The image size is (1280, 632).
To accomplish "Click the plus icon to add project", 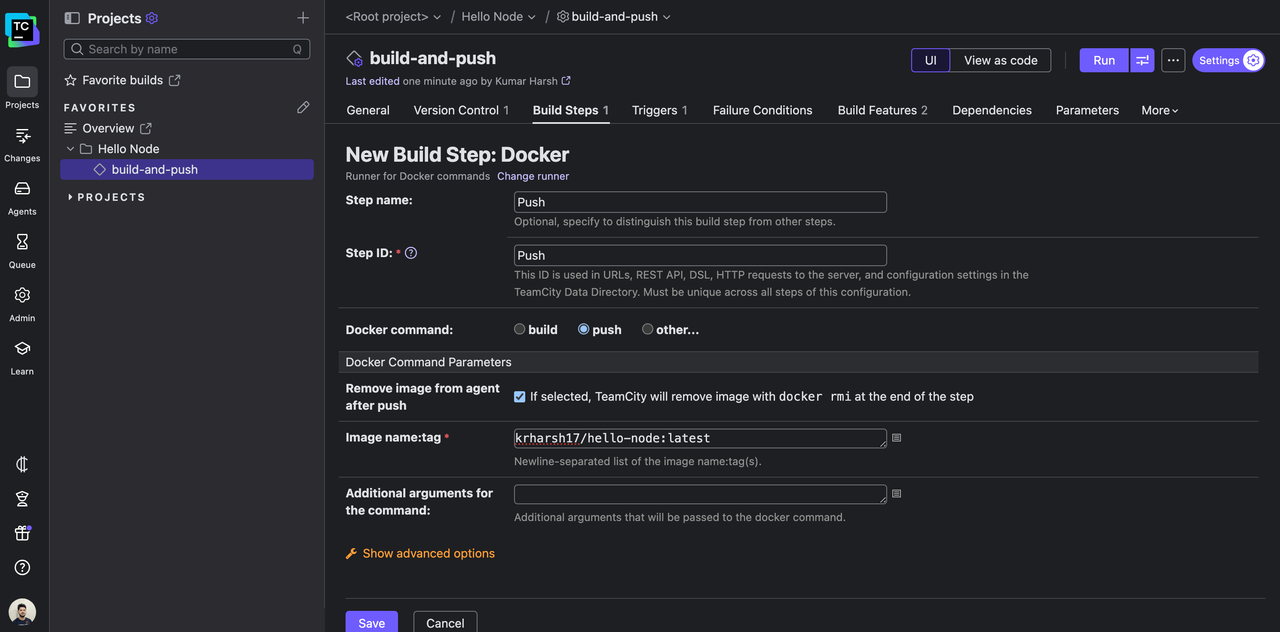I will [x=303, y=18].
